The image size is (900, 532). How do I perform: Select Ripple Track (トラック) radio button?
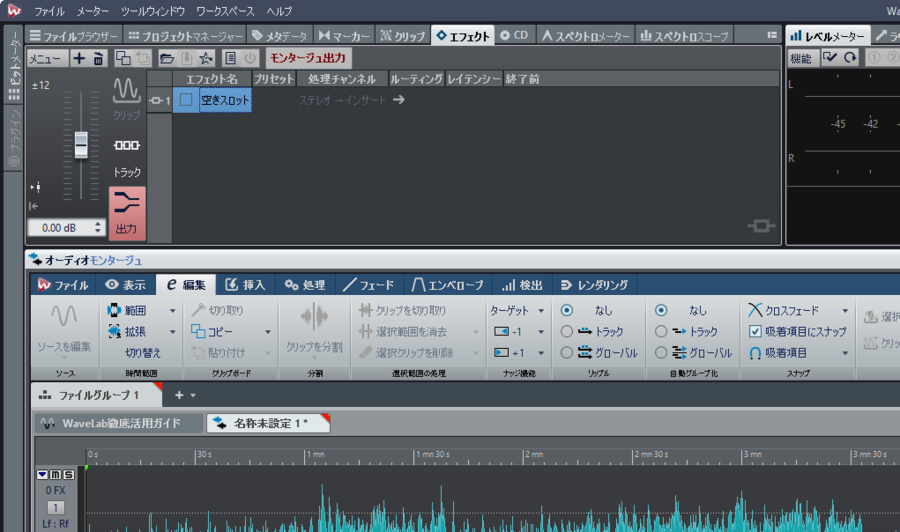[x=567, y=332]
